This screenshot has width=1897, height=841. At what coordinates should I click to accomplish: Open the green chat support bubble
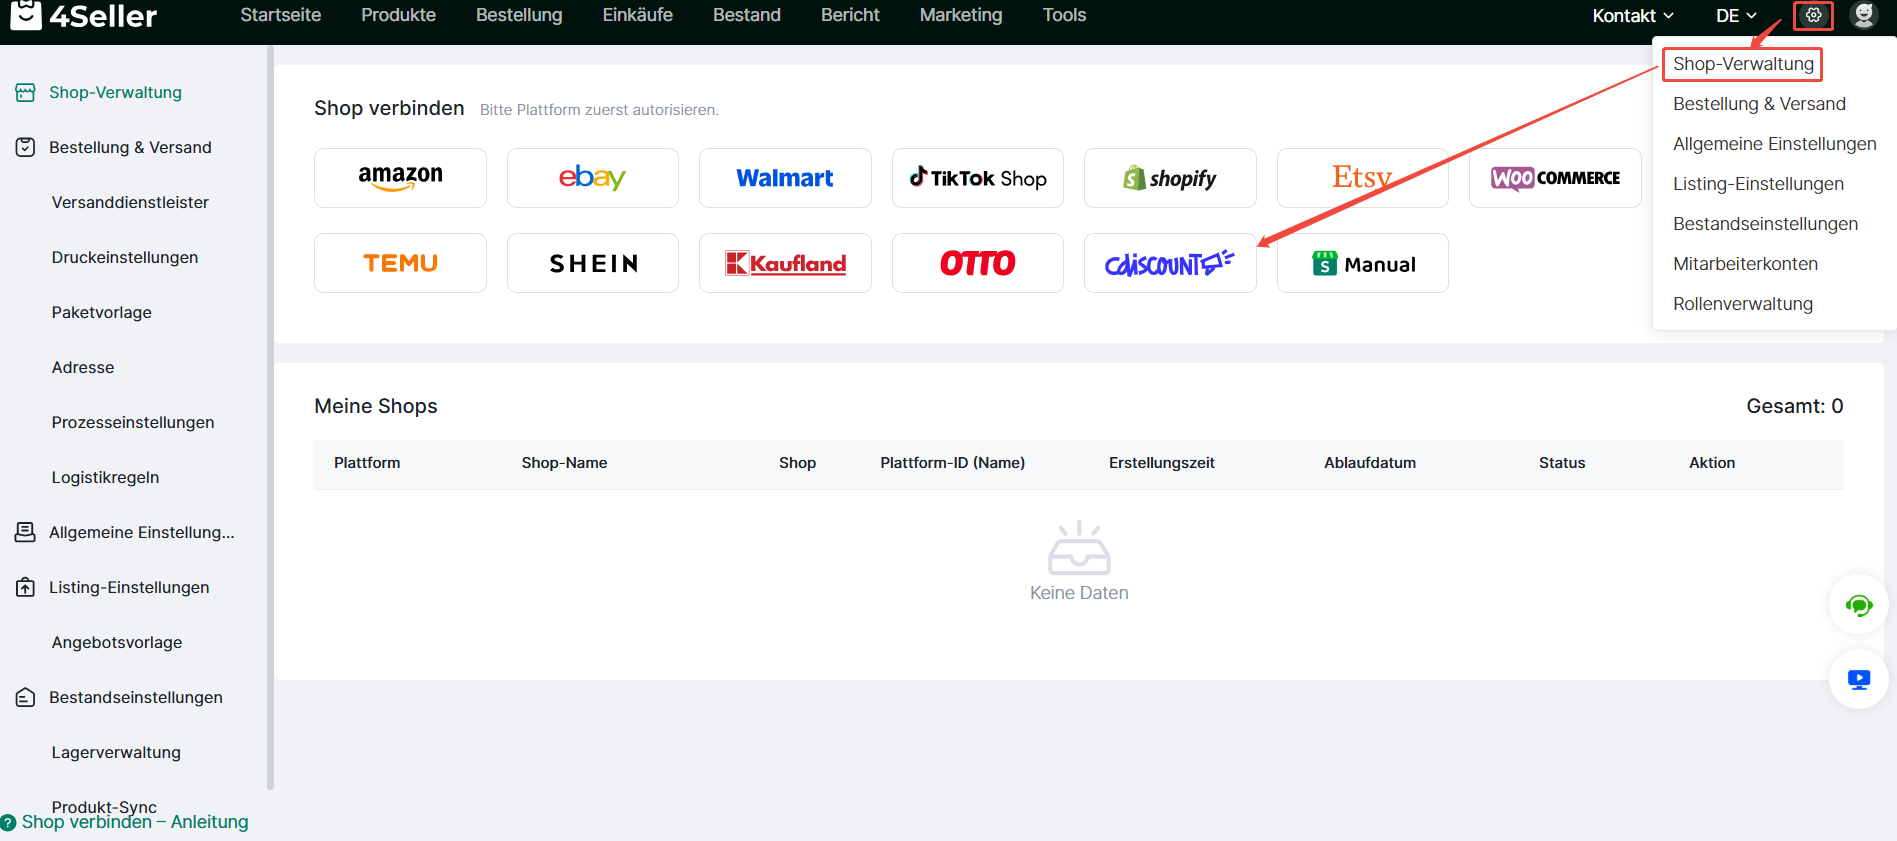1859,605
